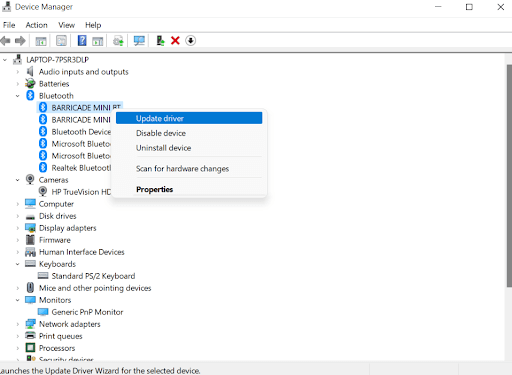
Task: Click the printer Update driver toolbar icon
Action: pos(118,41)
